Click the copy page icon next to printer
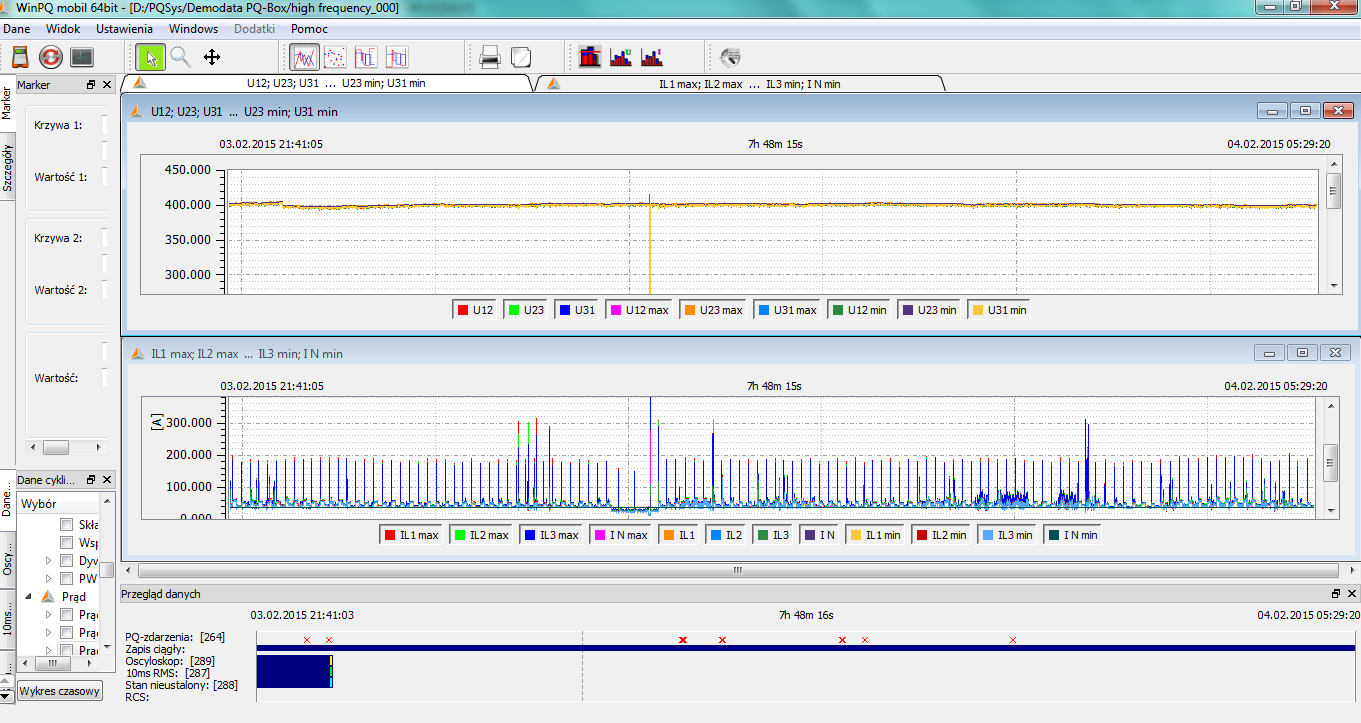This screenshot has width=1361, height=723. [521, 57]
